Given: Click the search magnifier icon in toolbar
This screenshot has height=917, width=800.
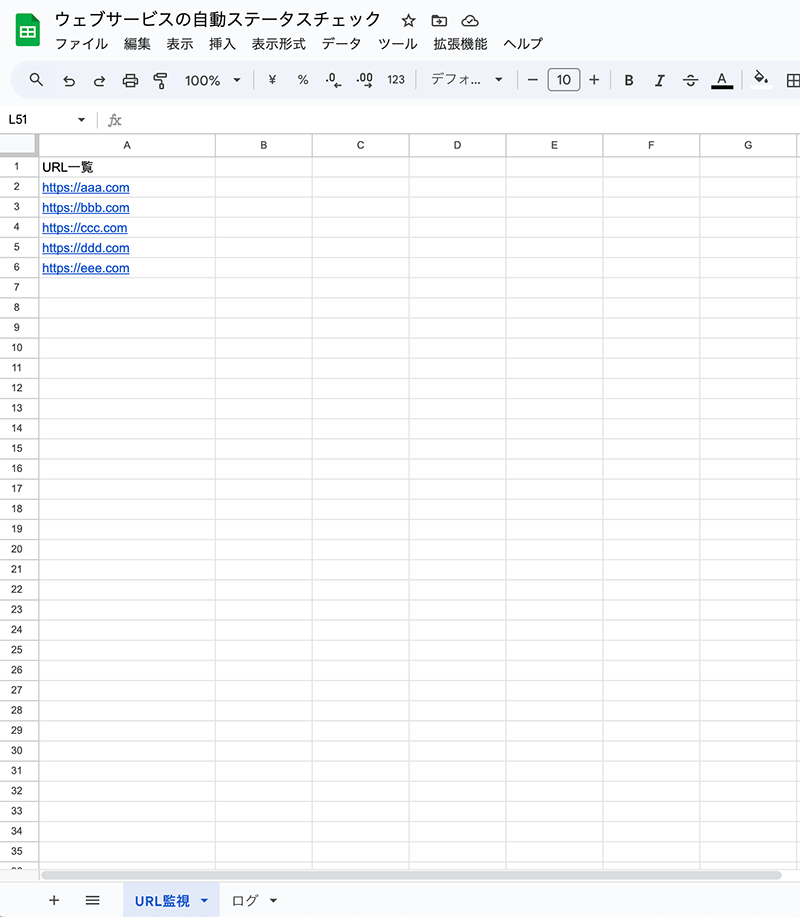Looking at the screenshot, I should pos(36,80).
